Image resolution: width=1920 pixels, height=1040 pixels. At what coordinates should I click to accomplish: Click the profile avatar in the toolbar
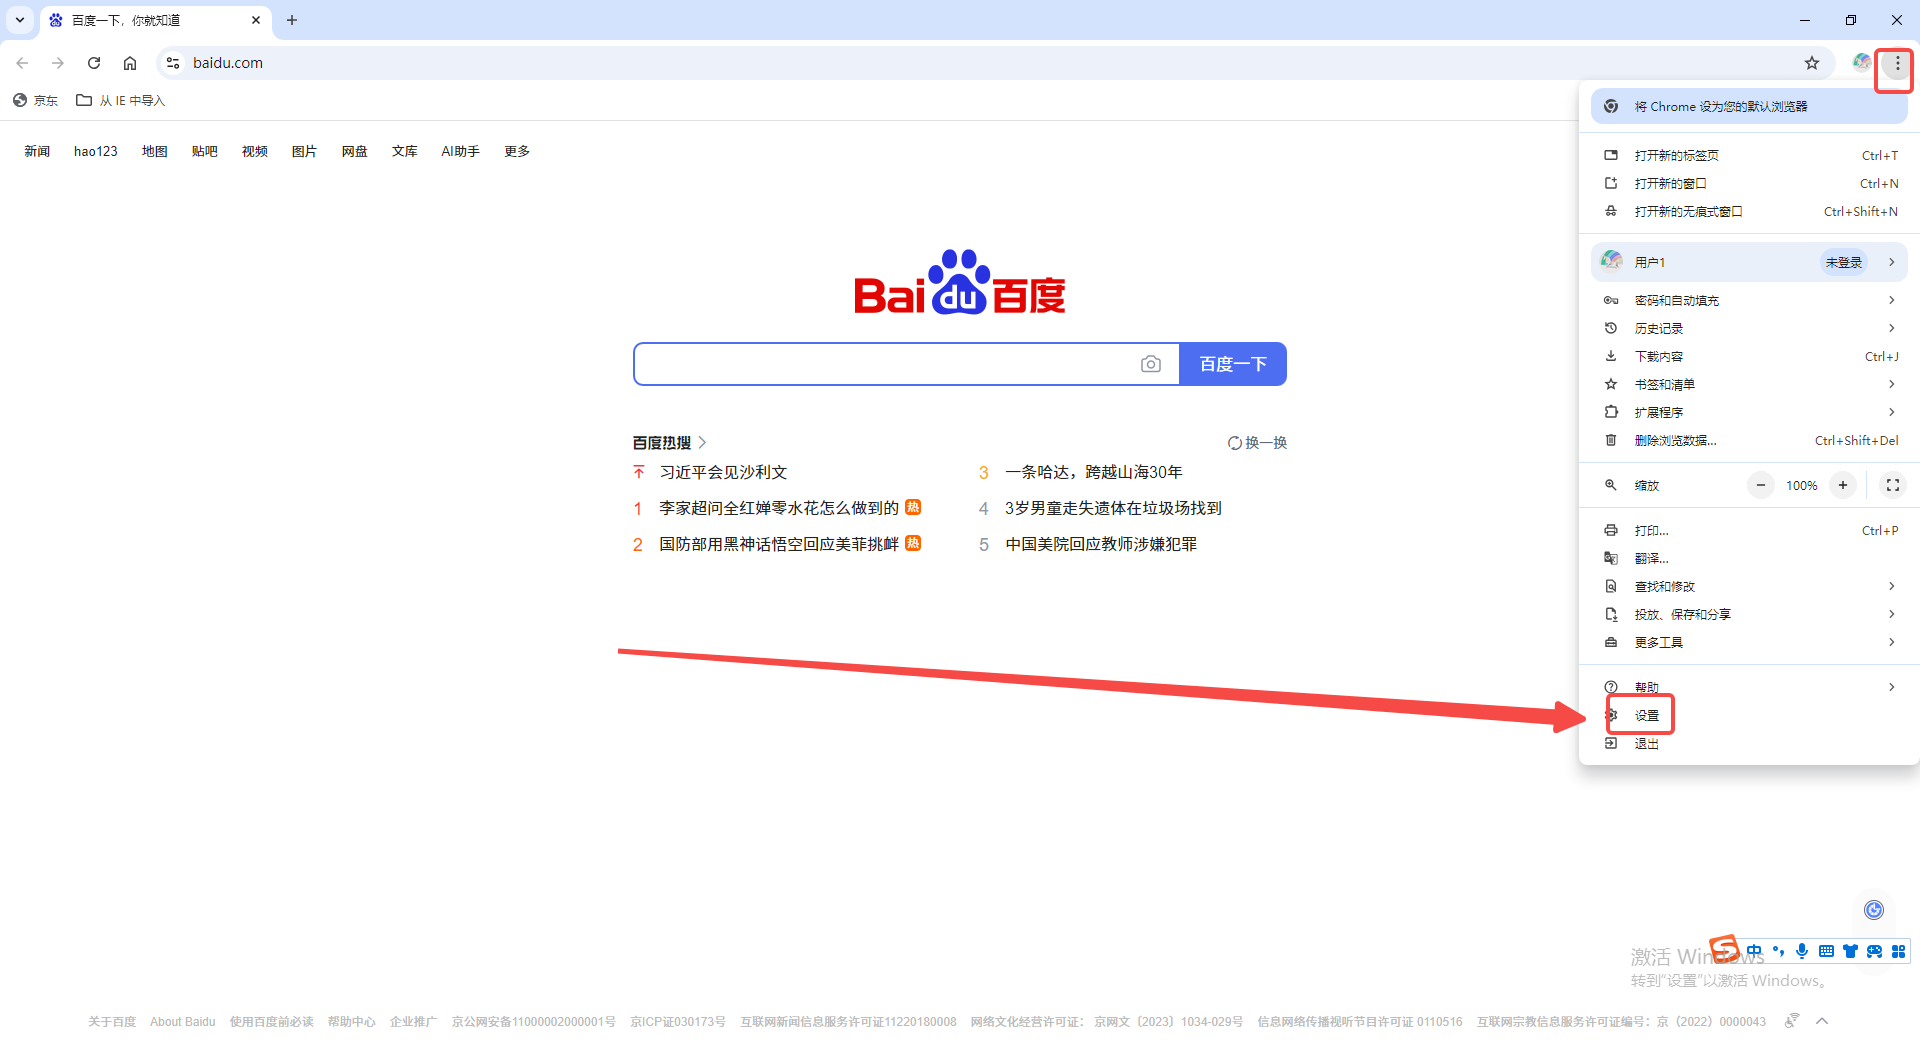tap(1861, 63)
